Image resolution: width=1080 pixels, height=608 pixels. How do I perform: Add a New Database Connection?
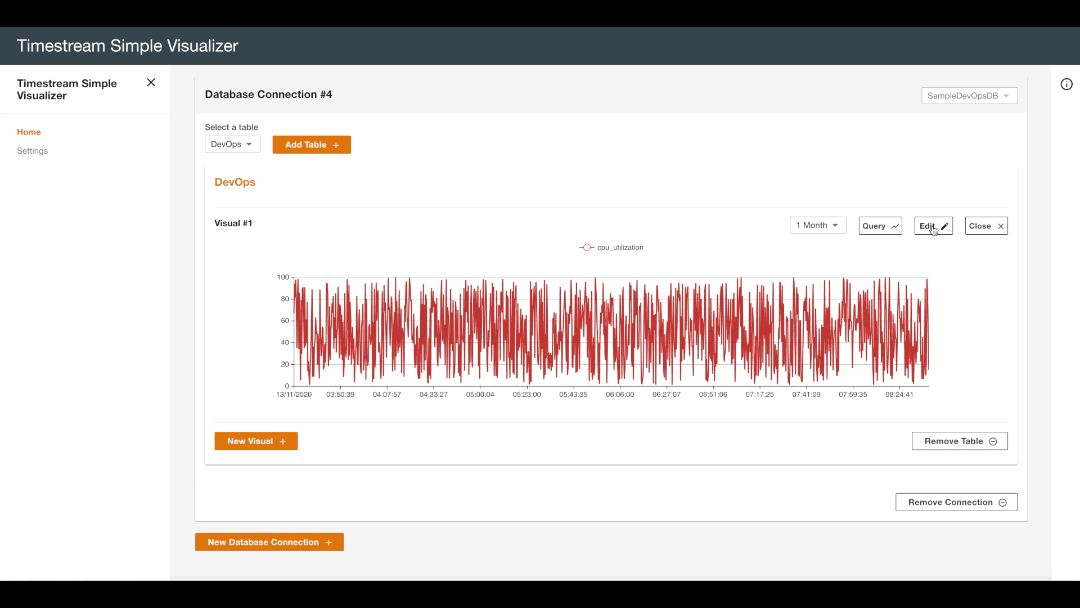pyautogui.click(x=269, y=542)
